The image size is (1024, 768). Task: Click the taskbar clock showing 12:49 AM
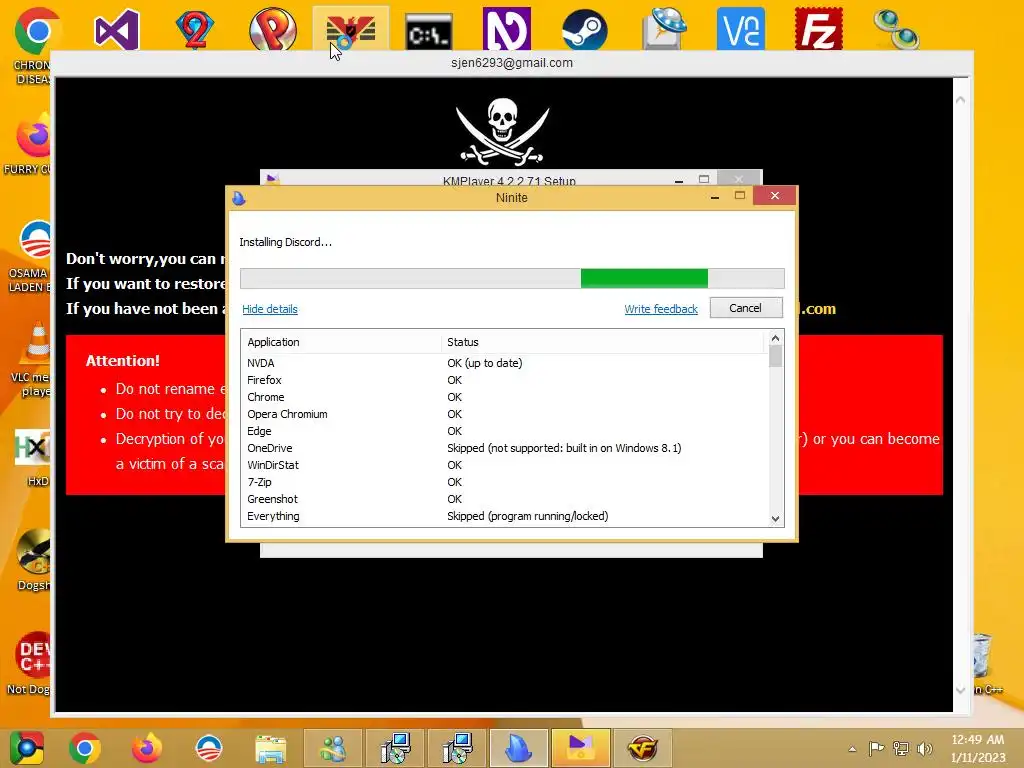978,748
